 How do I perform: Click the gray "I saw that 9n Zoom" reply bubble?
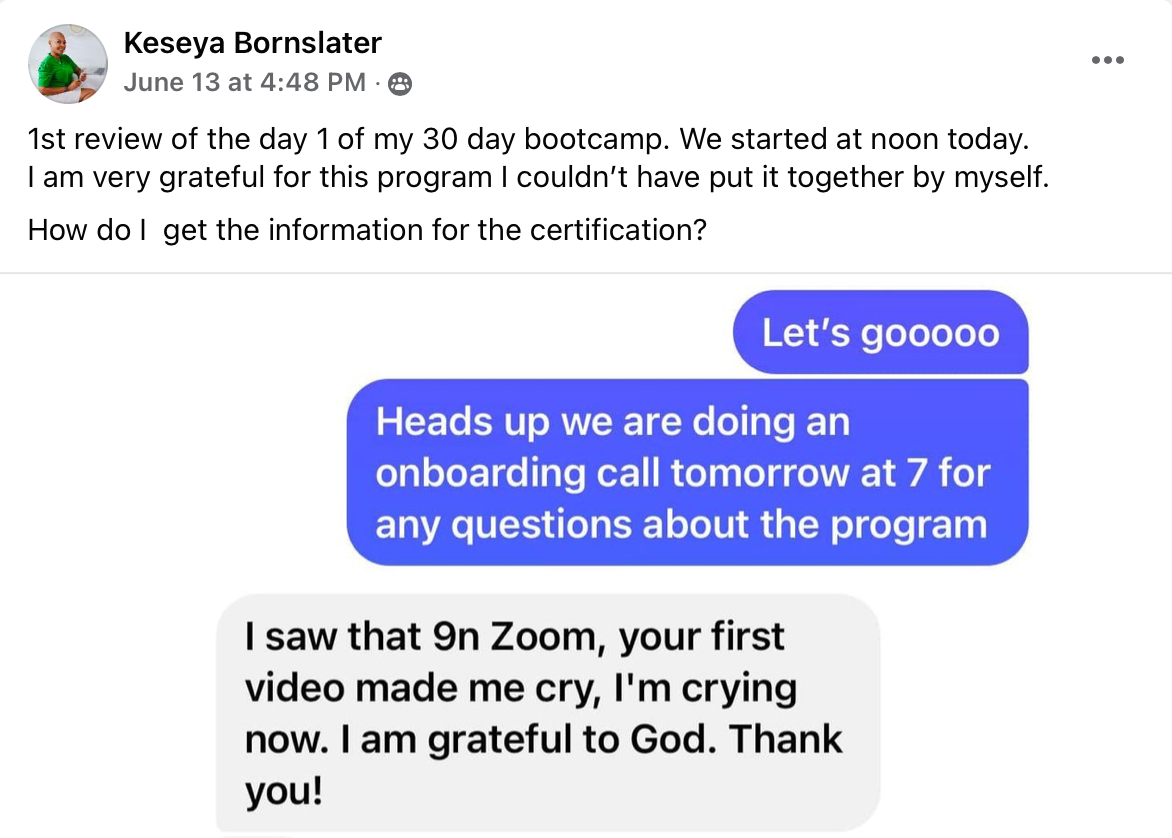(546, 714)
